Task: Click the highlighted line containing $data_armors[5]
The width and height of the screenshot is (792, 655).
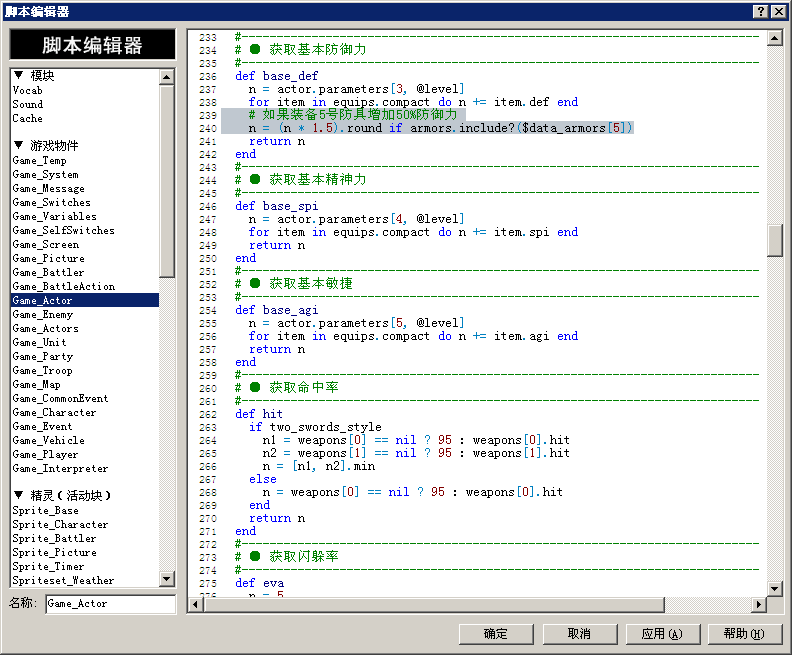Action: 440,128
